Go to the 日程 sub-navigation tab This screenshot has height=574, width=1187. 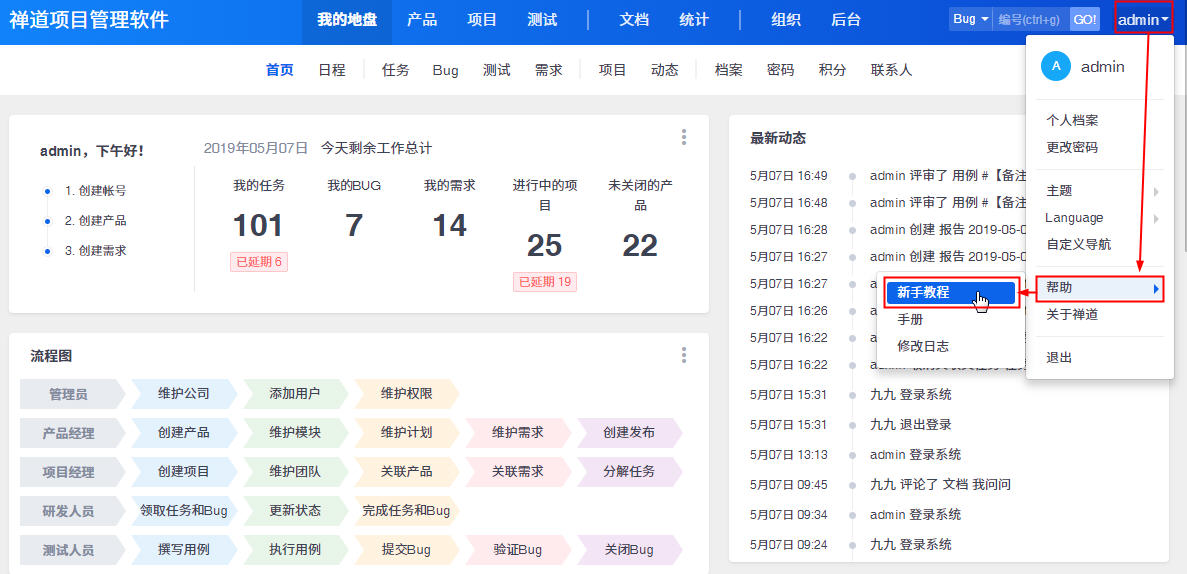(332, 70)
